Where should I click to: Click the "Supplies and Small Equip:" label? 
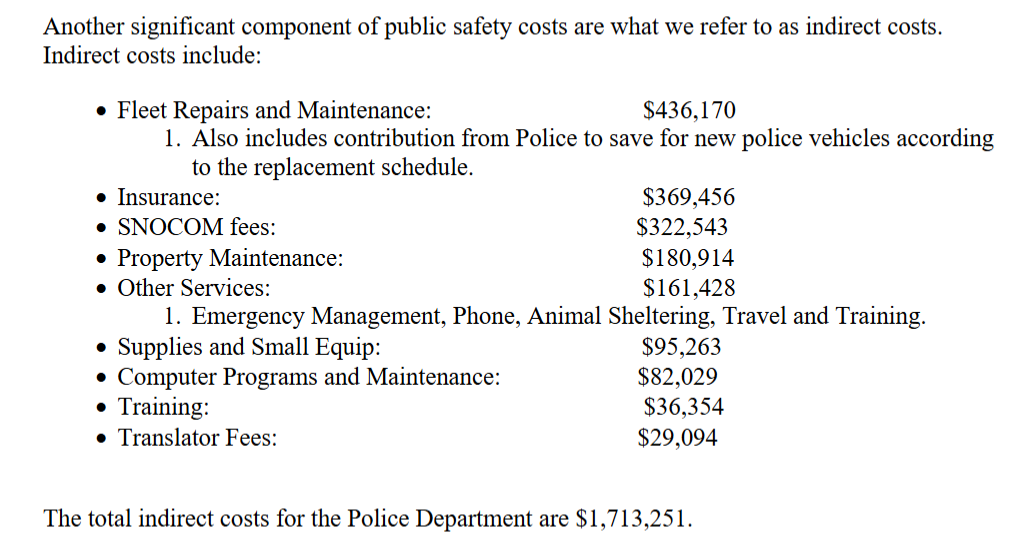click(249, 348)
